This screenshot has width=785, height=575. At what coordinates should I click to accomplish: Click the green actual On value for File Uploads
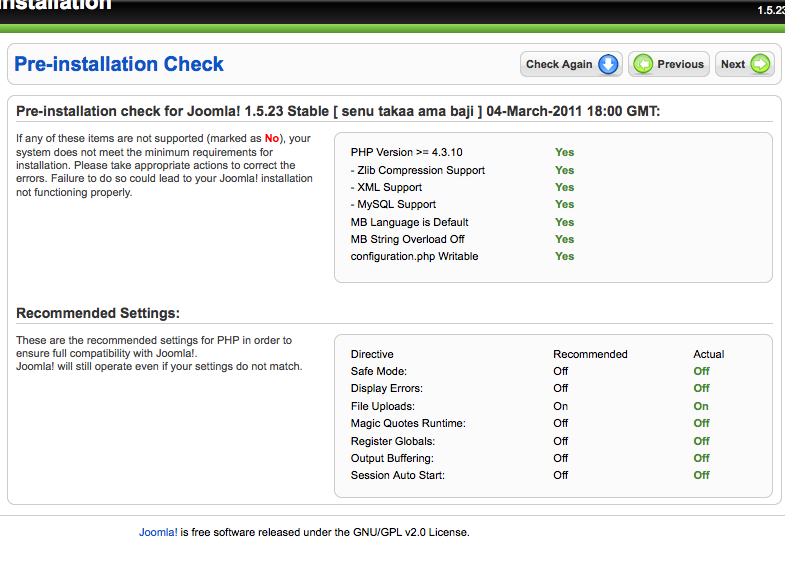701,406
